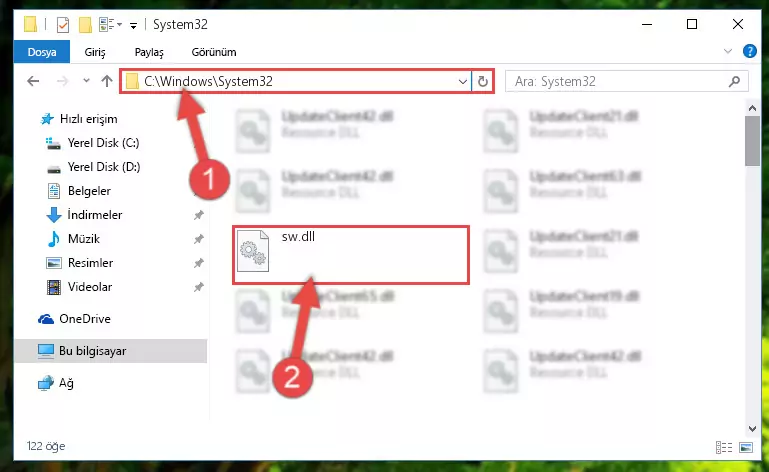Screen dimensions: 769x472
Task: Open the Dosya menu tab
Action: coord(42,52)
